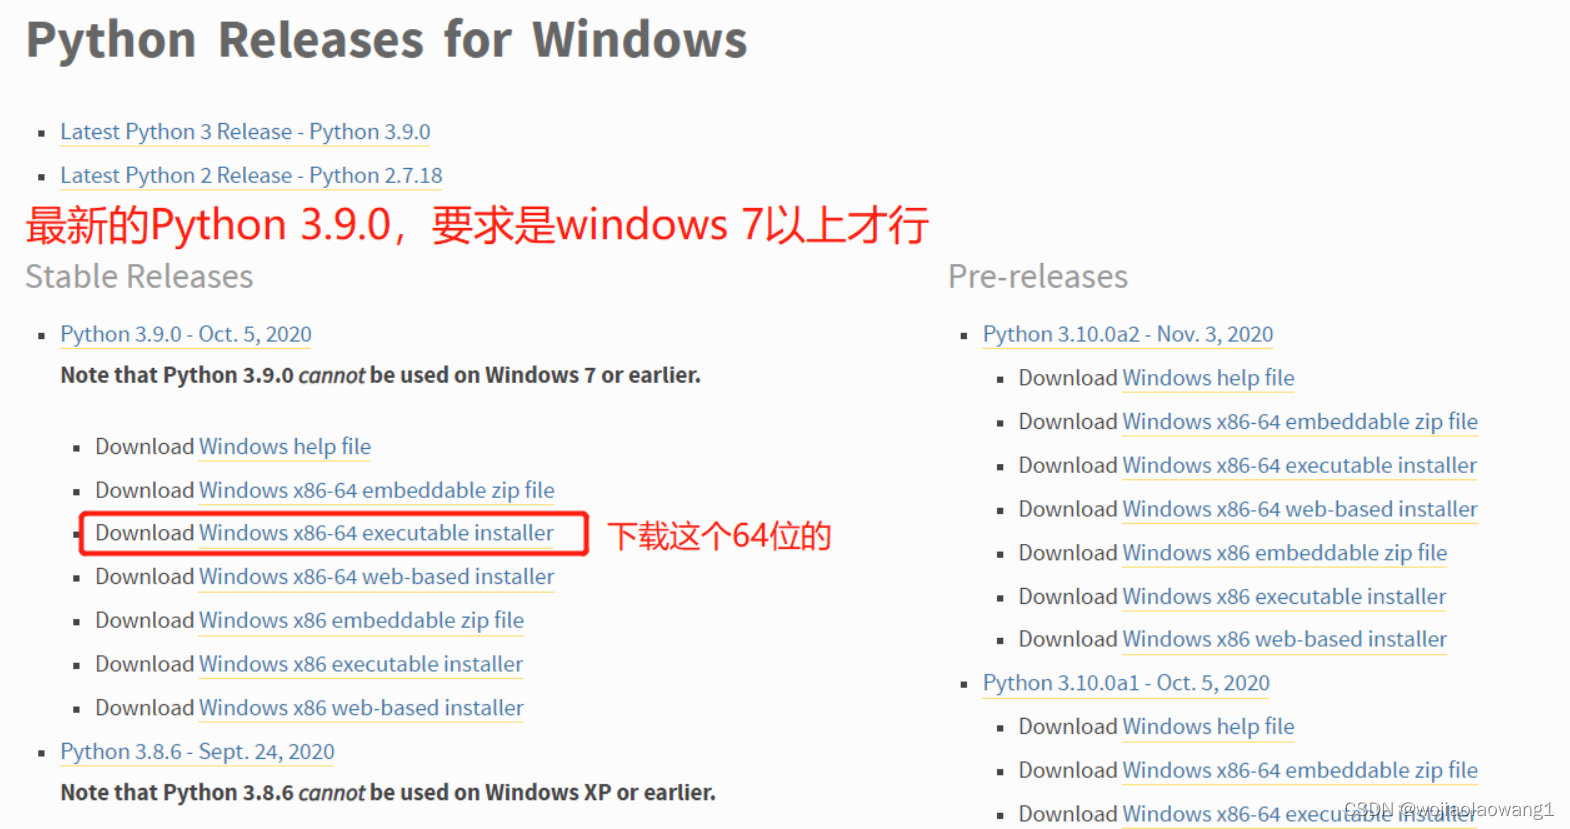Open Python 3.10.0a2 - Nov. 3, 2020 pre-release
Screen dimensions: 1570x829
click(1128, 334)
